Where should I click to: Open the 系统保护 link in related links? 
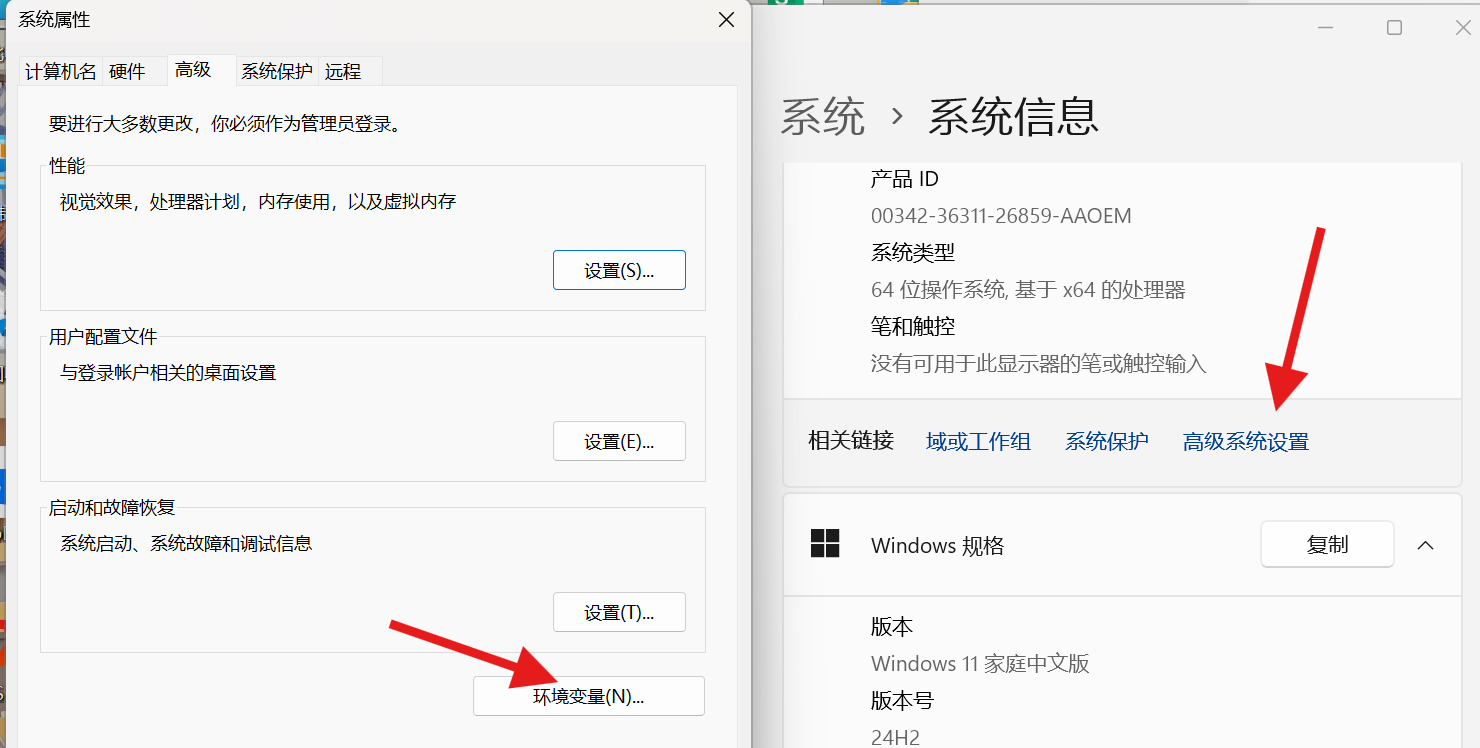pos(1107,441)
